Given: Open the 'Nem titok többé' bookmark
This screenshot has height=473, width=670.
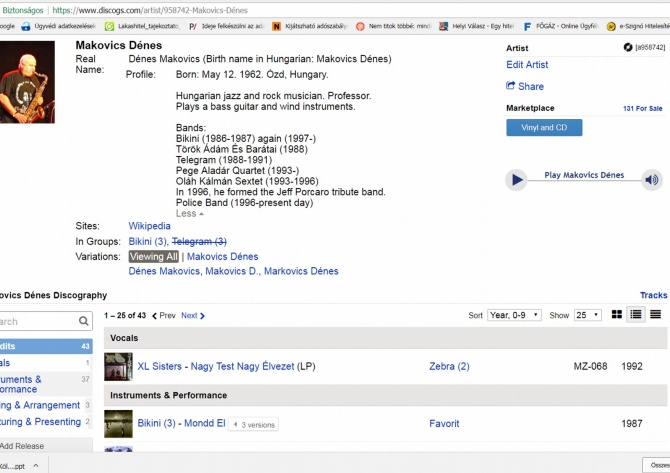Looking at the screenshot, I should [x=394, y=26].
